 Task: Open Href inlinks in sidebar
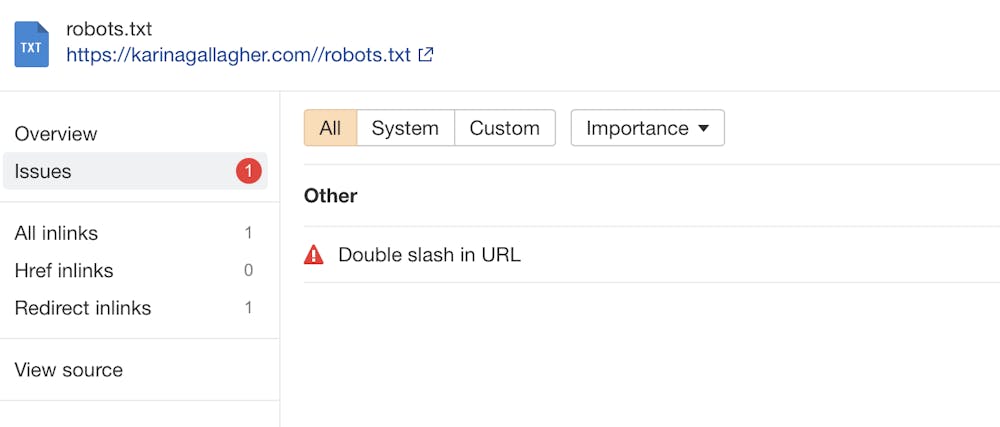tap(64, 271)
